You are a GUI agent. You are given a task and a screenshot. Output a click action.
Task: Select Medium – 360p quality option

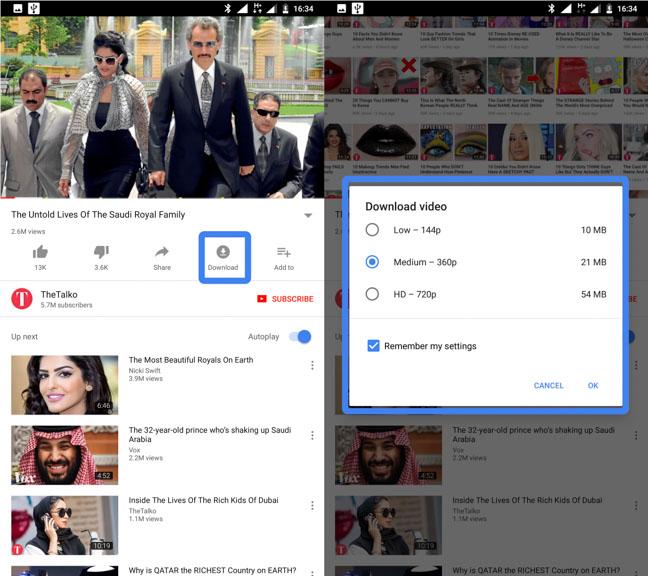click(372, 262)
